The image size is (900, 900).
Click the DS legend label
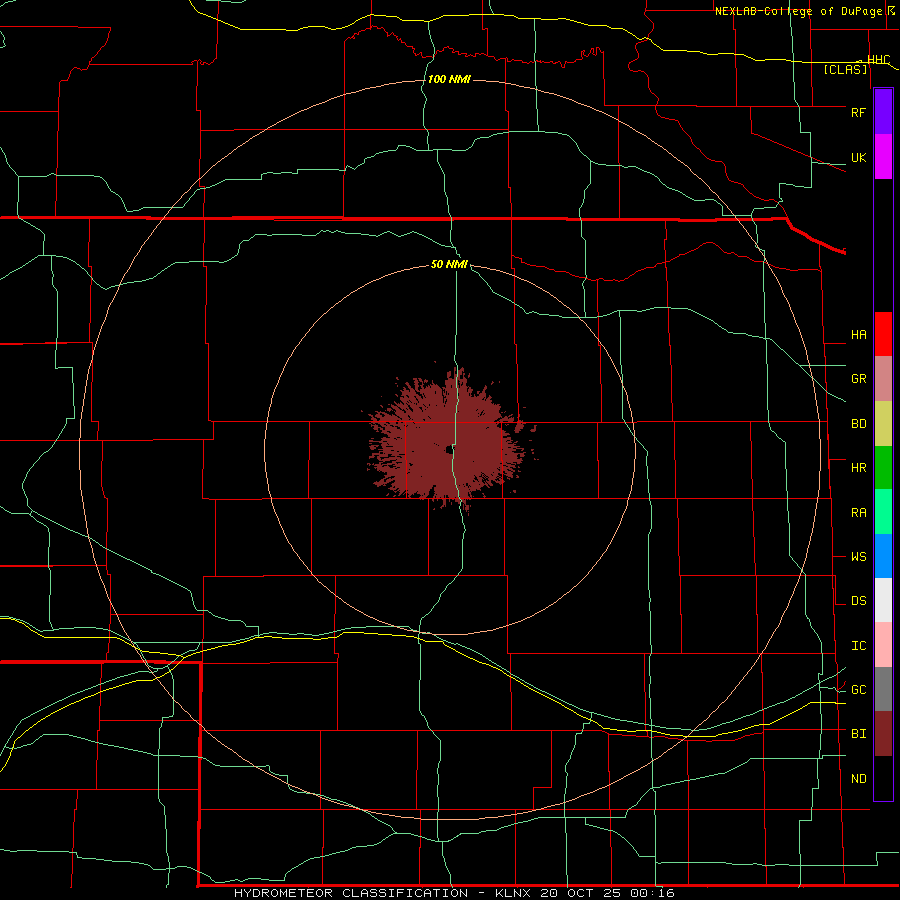click(x=858, y=601)
